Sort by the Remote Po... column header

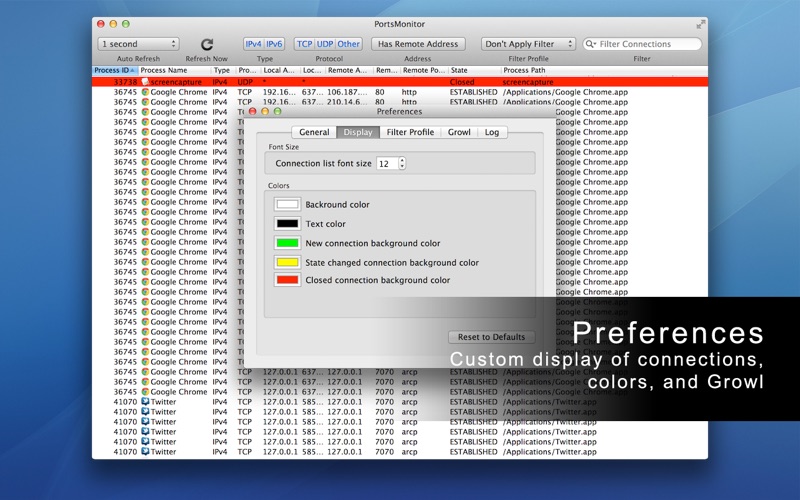tap(424, 70)
